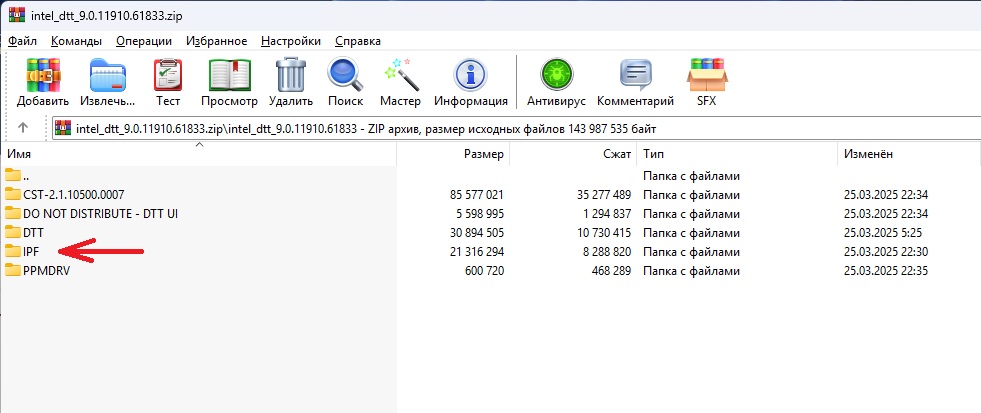This screenshot has height=413, width=981.
Task: Run the Тест (Test) archive tool
Action: [168, 82]
